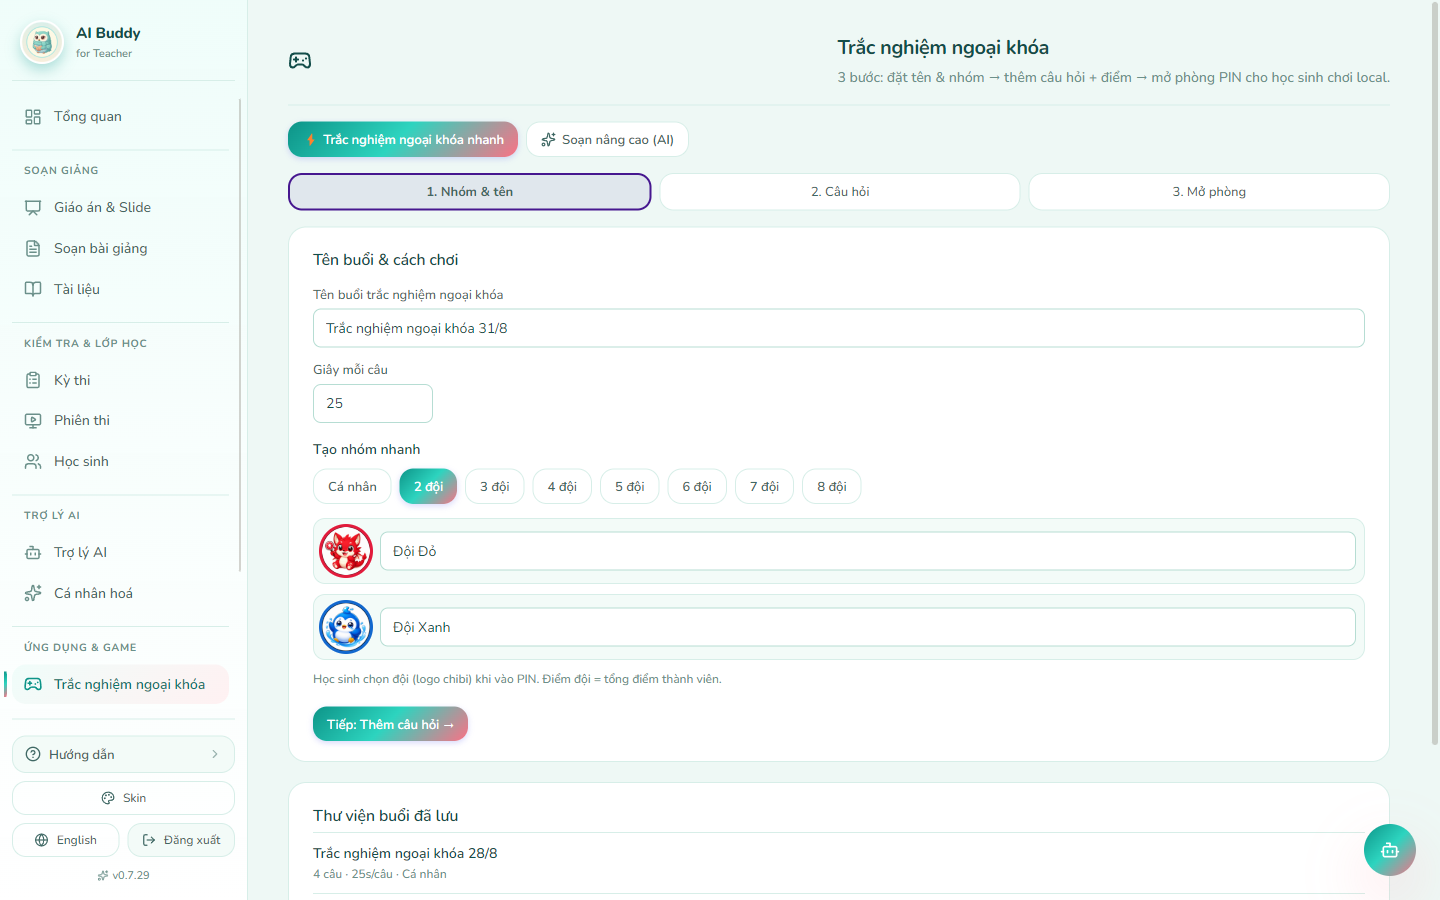
Task: Click the gamepad icon beside page title
Action: [300, 61]
